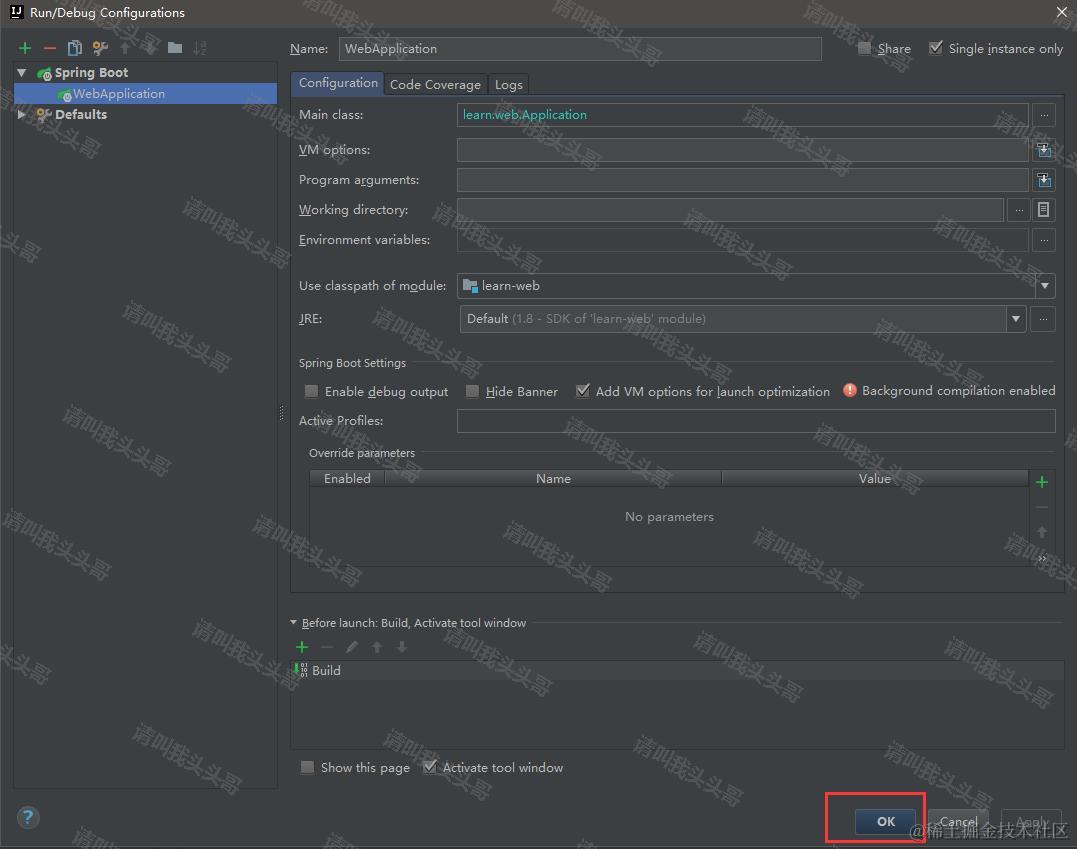Enable the debug output option
Viewport: 1077px width, 849px height.
311,391
